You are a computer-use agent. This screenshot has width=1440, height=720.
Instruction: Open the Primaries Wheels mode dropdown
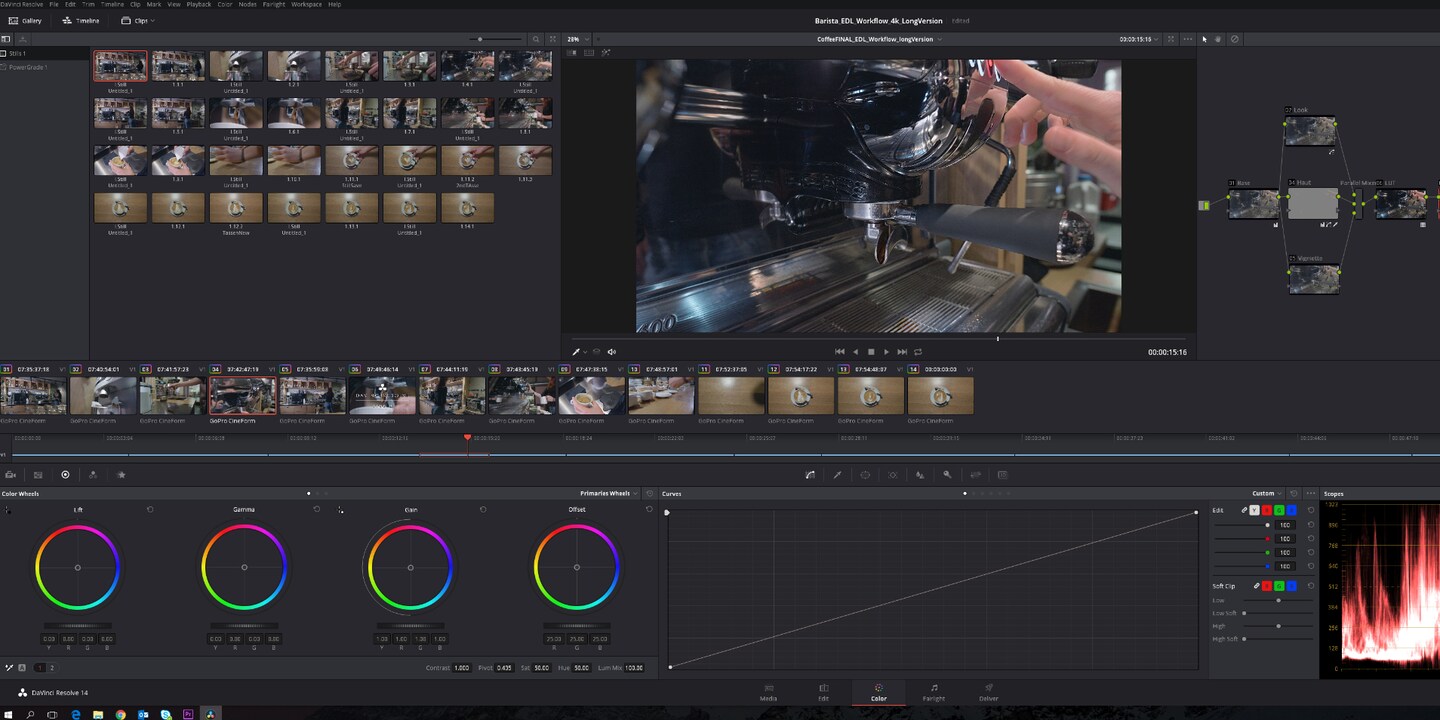tap(608, 493)
